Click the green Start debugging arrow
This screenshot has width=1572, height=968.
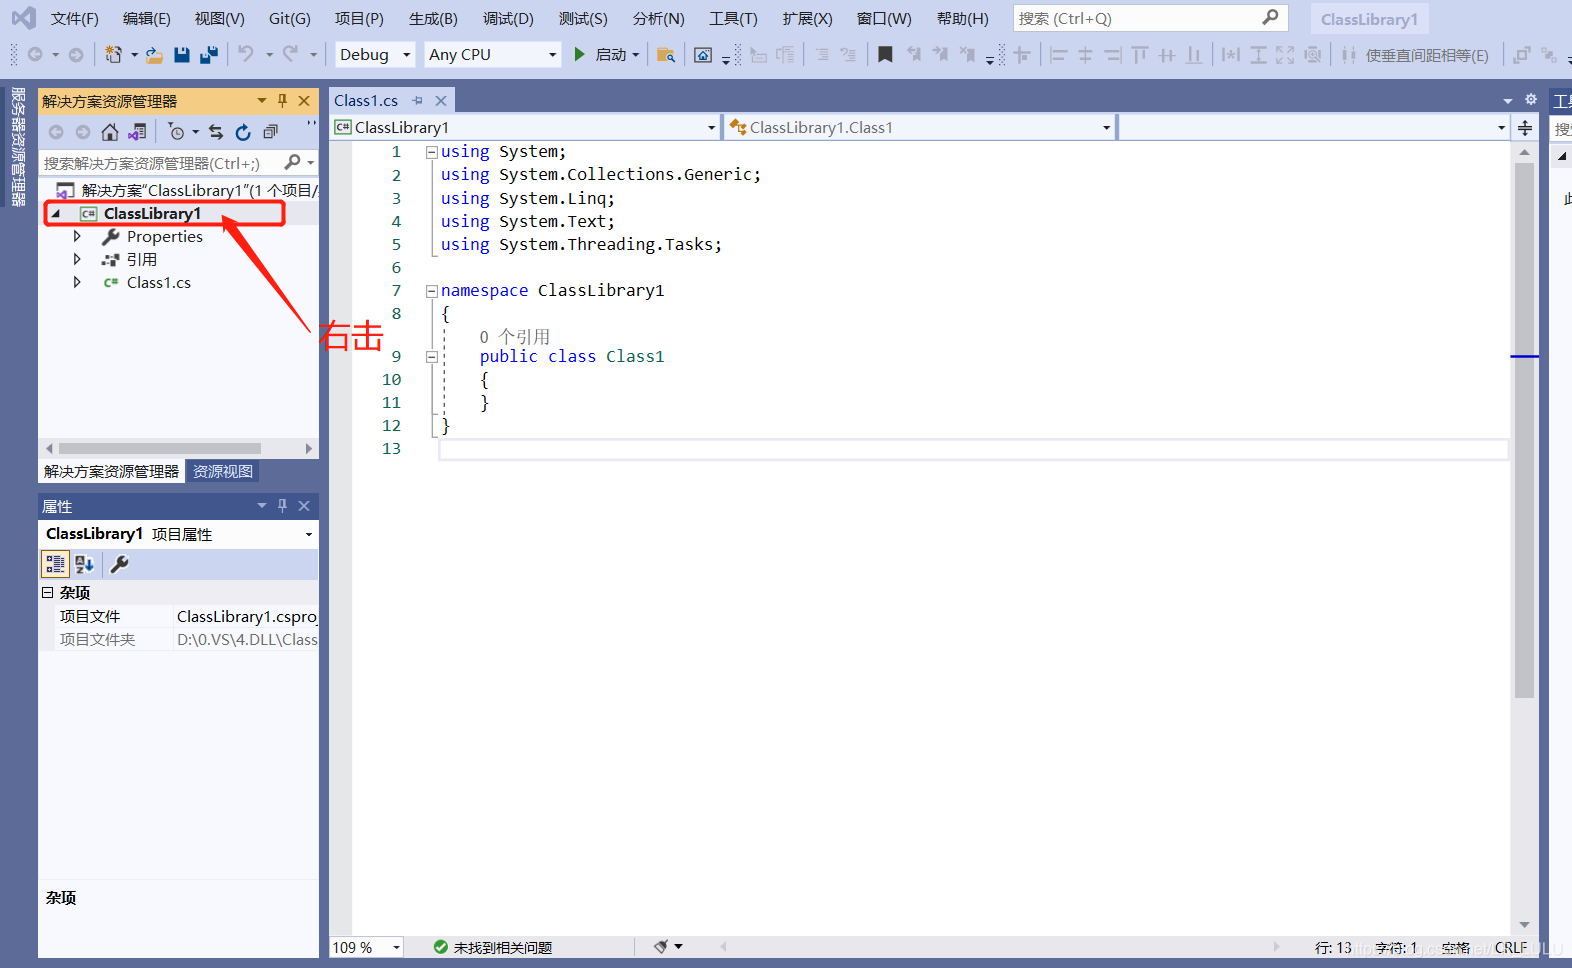(x=579, y=54)
